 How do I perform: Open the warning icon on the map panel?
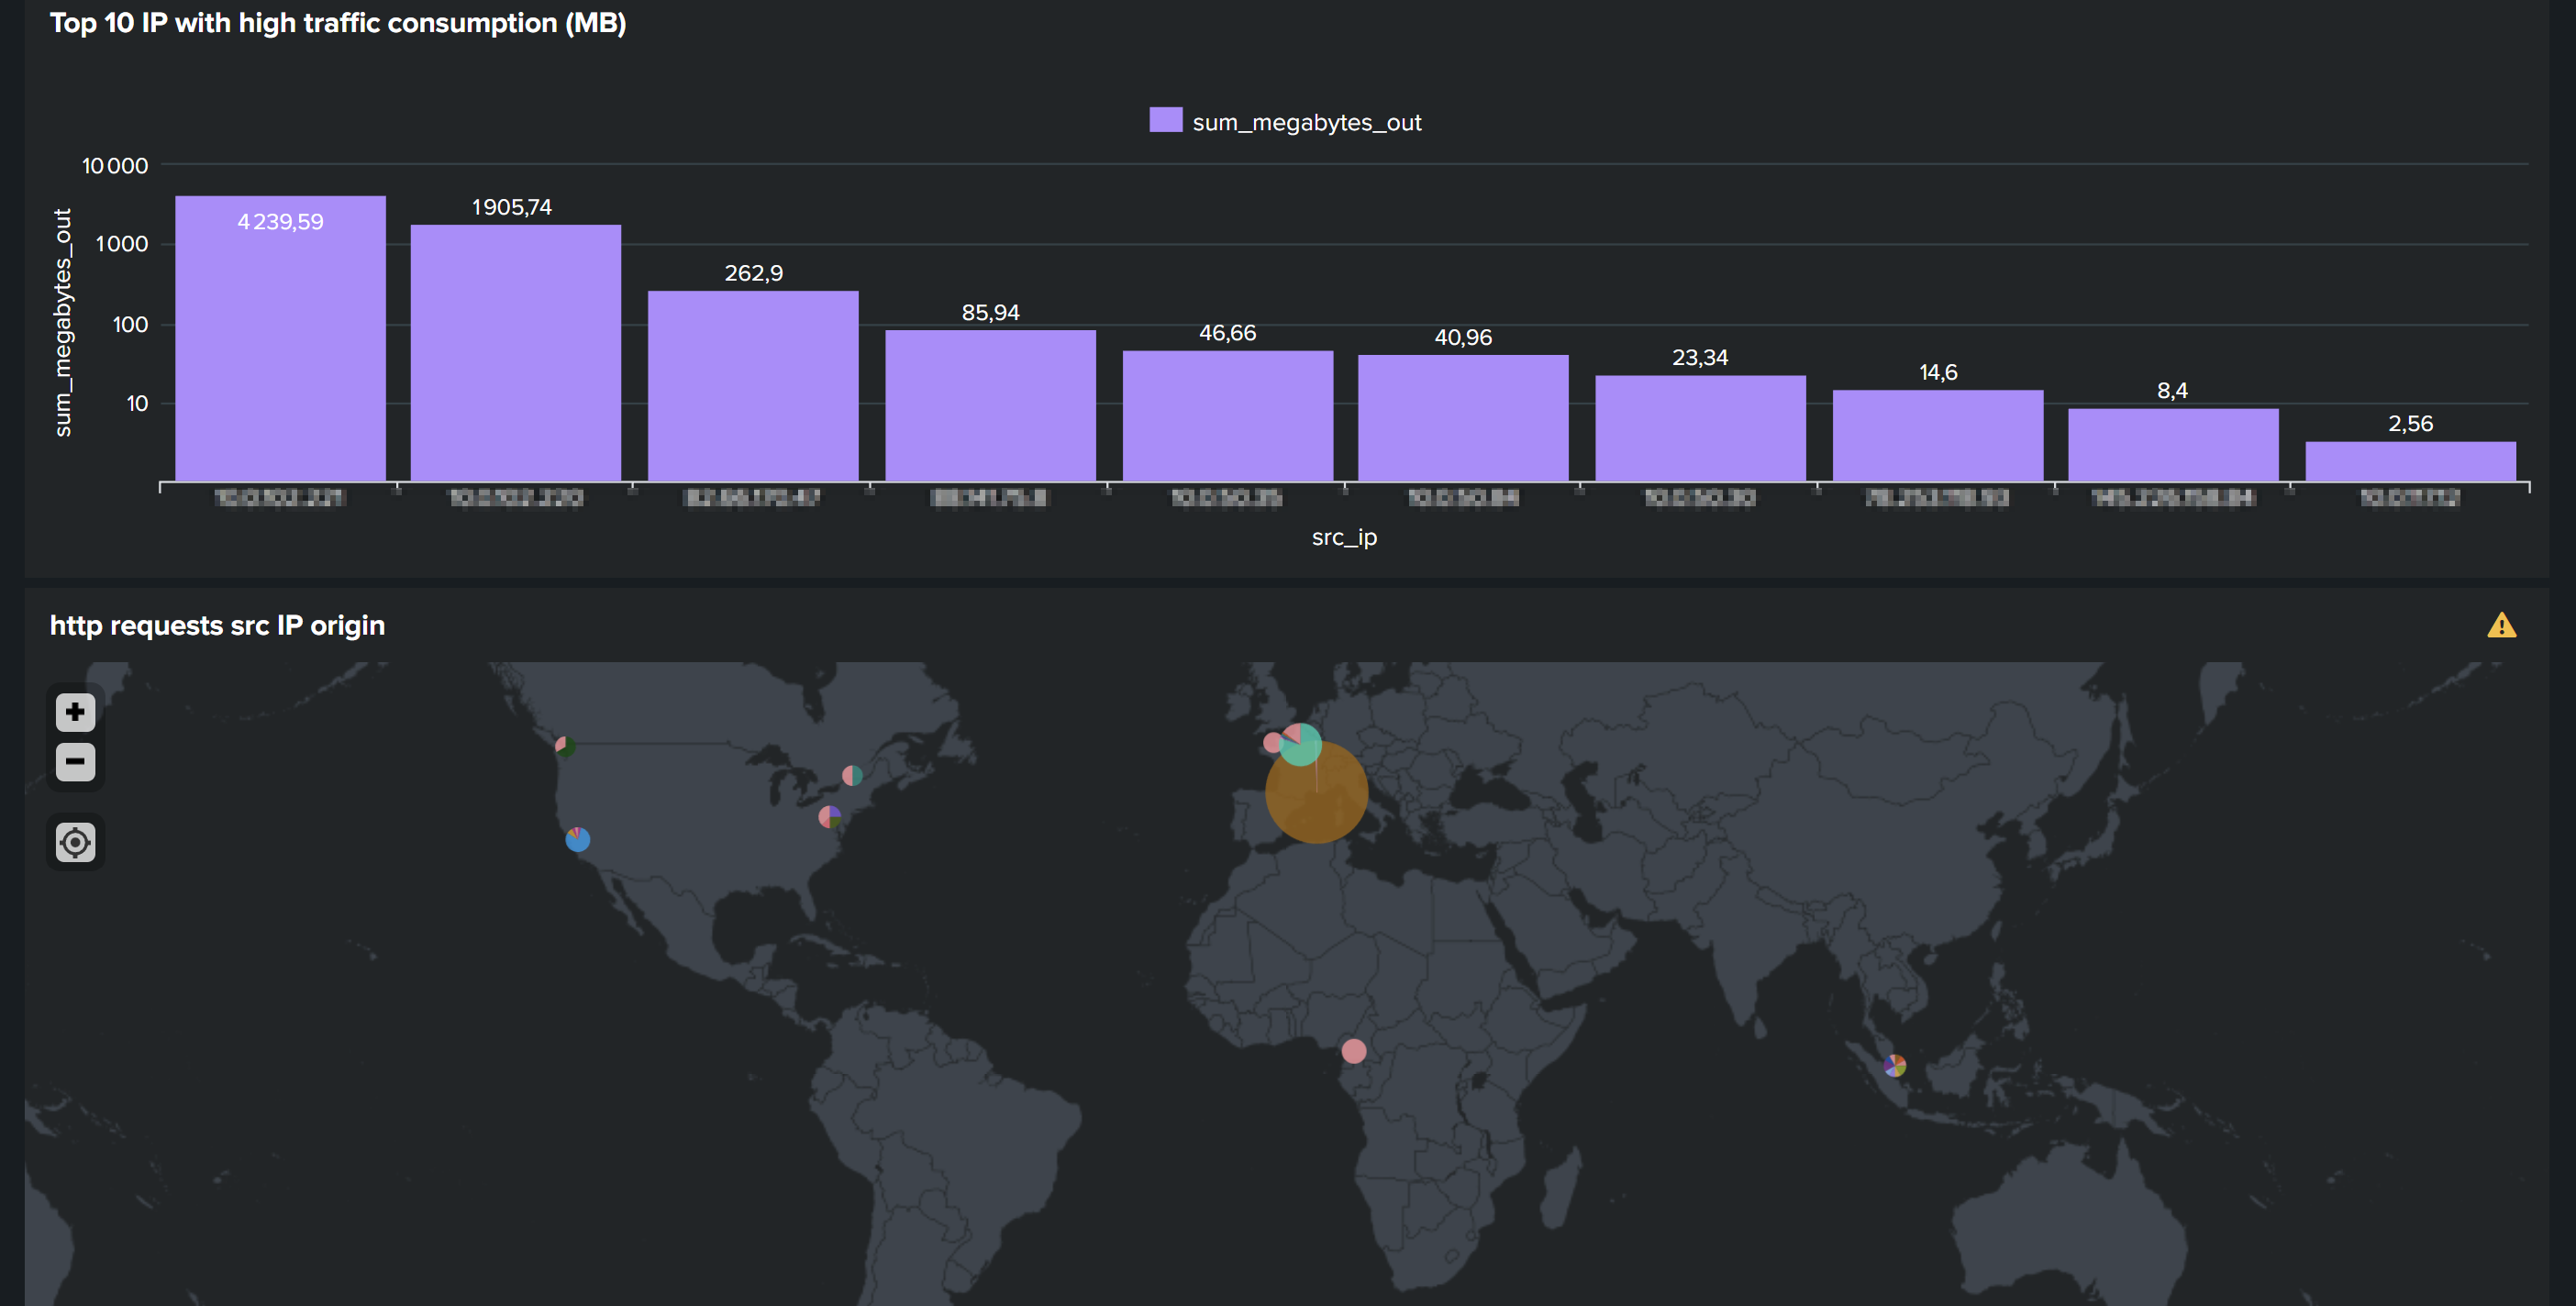2504,626
